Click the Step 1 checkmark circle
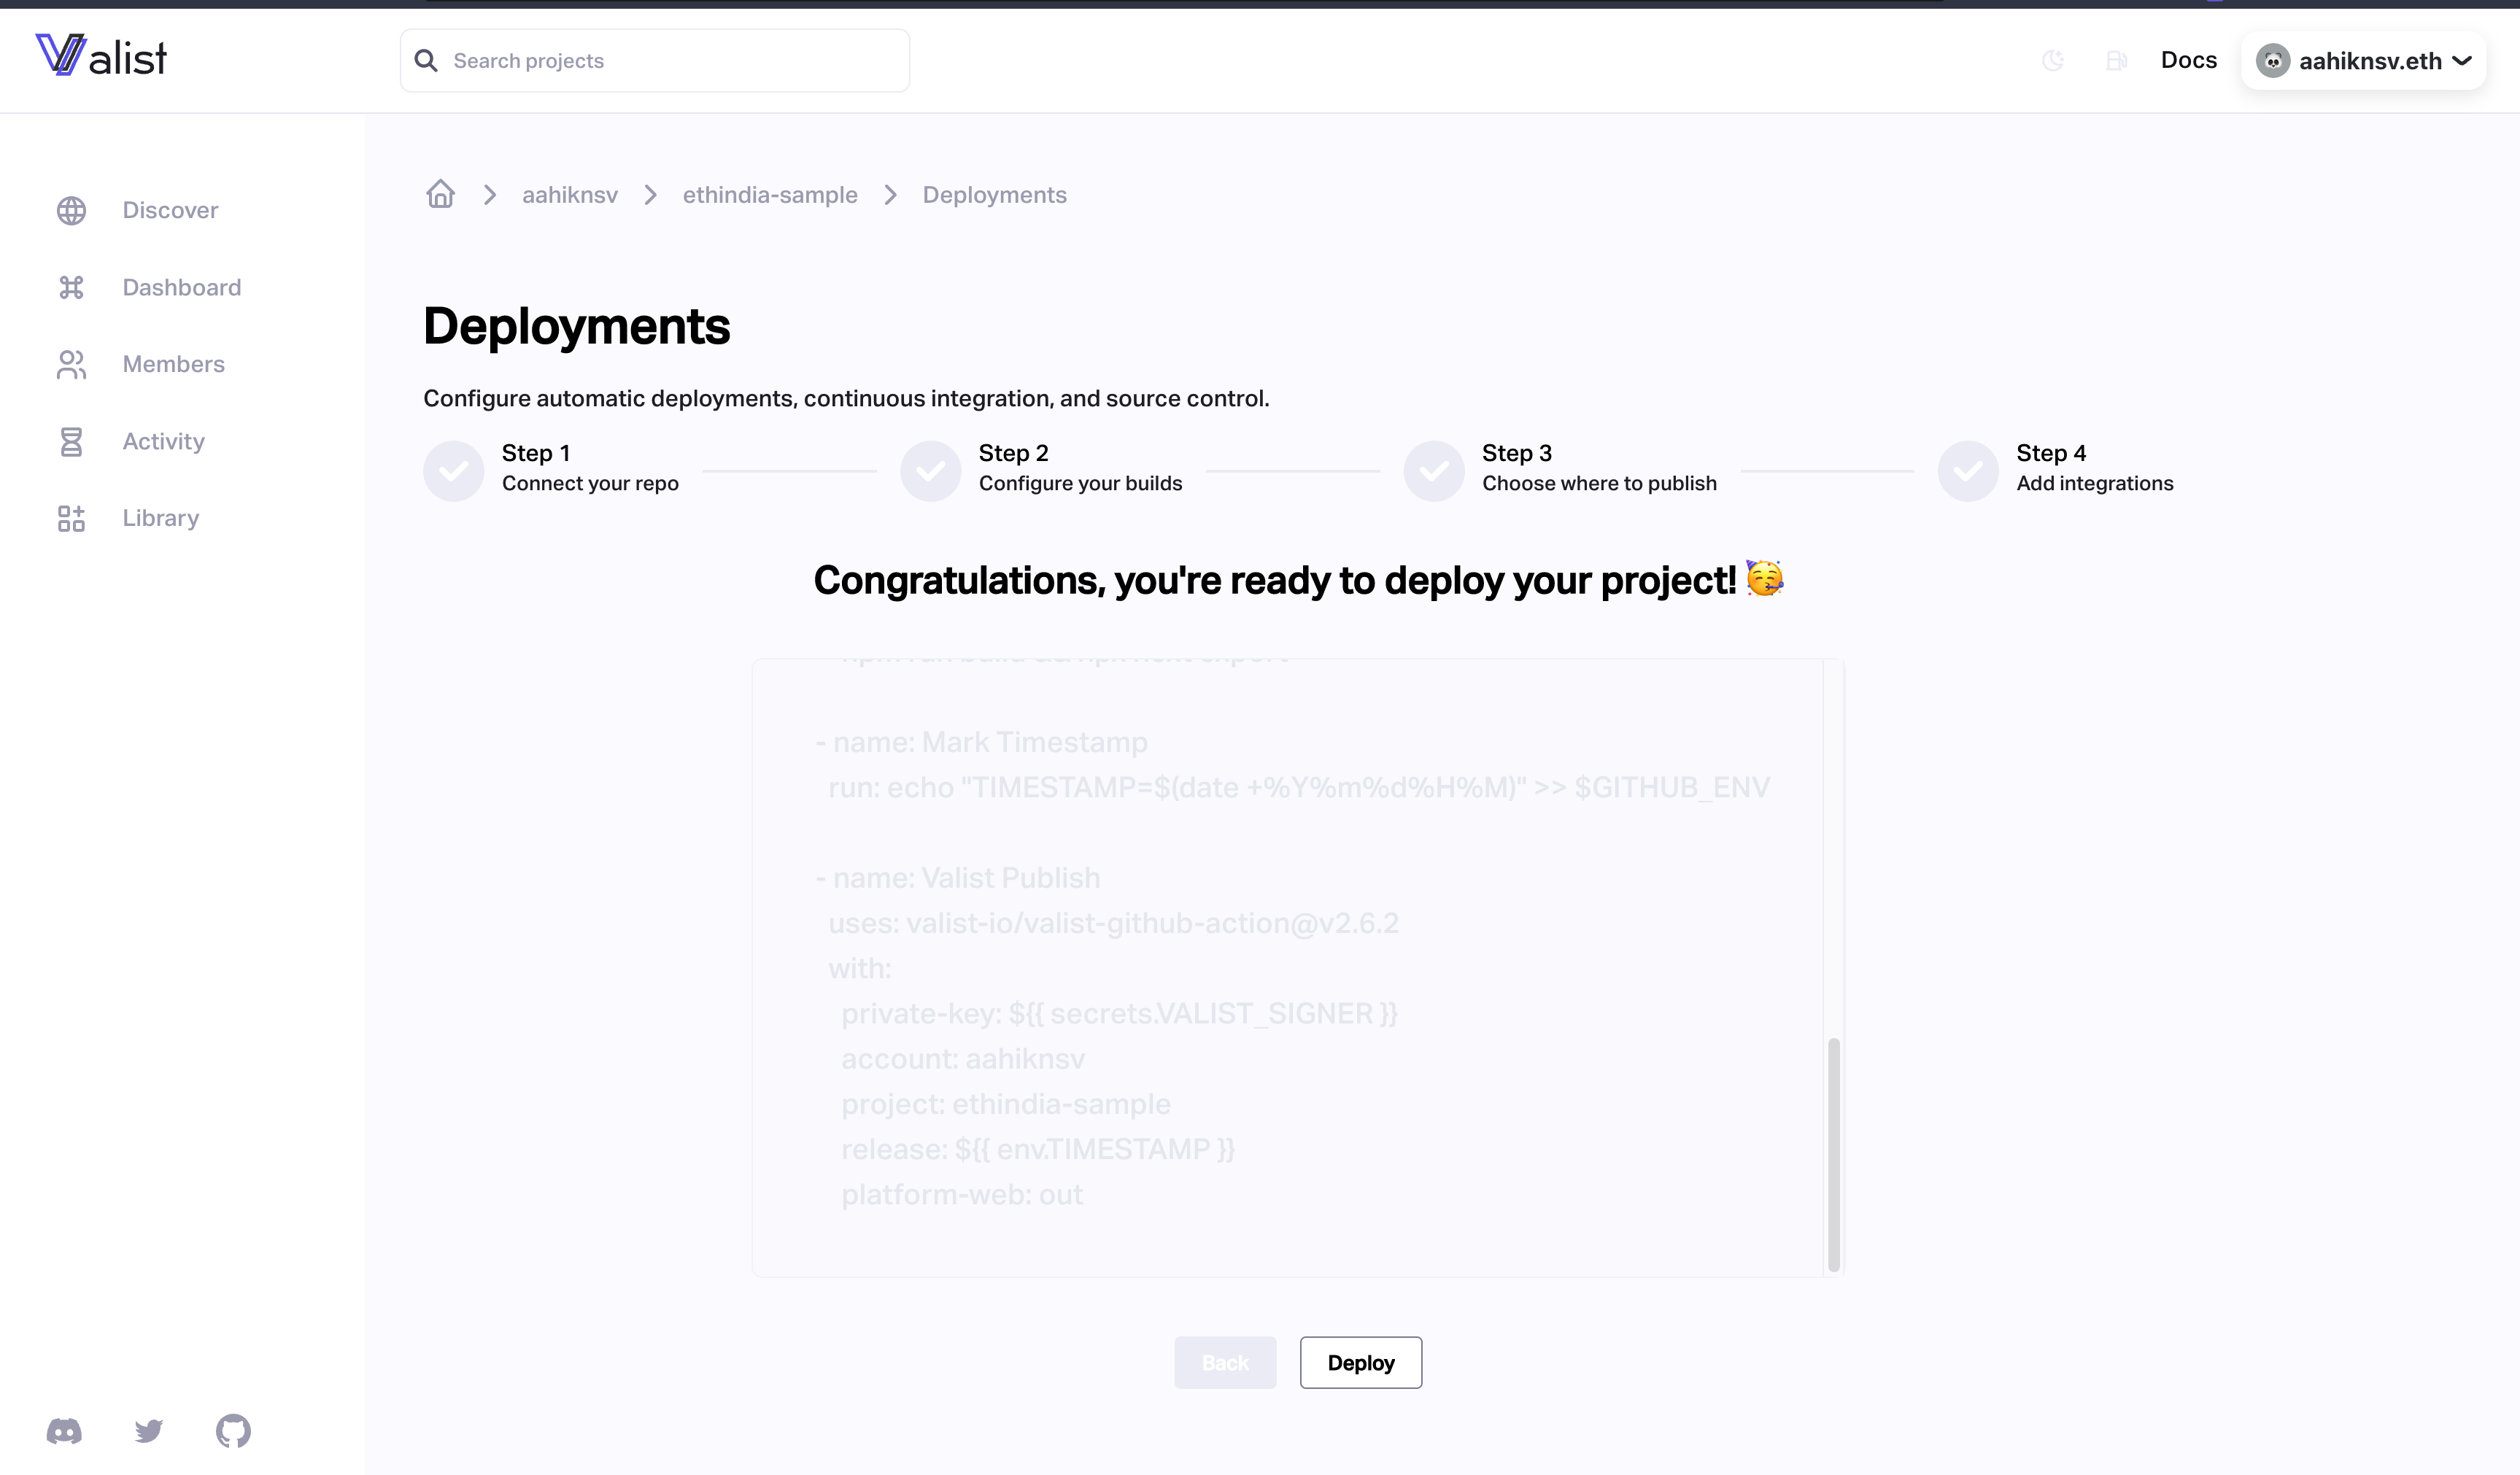This screenshot has width=2520, height=1475. 453,470
